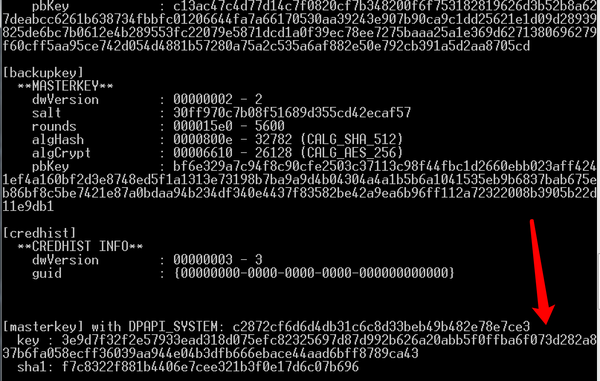The width and height of the screenshot is (600, 381).
Task: Click the **CREDHIST INFO** heading
Action: pyautogui.click(x=80, y=246)
